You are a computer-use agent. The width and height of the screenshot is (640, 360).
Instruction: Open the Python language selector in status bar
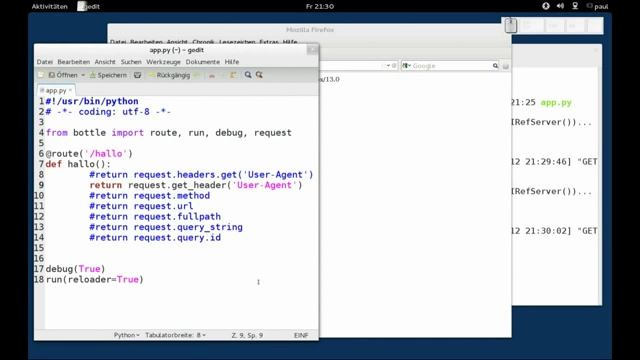point(127,335)
